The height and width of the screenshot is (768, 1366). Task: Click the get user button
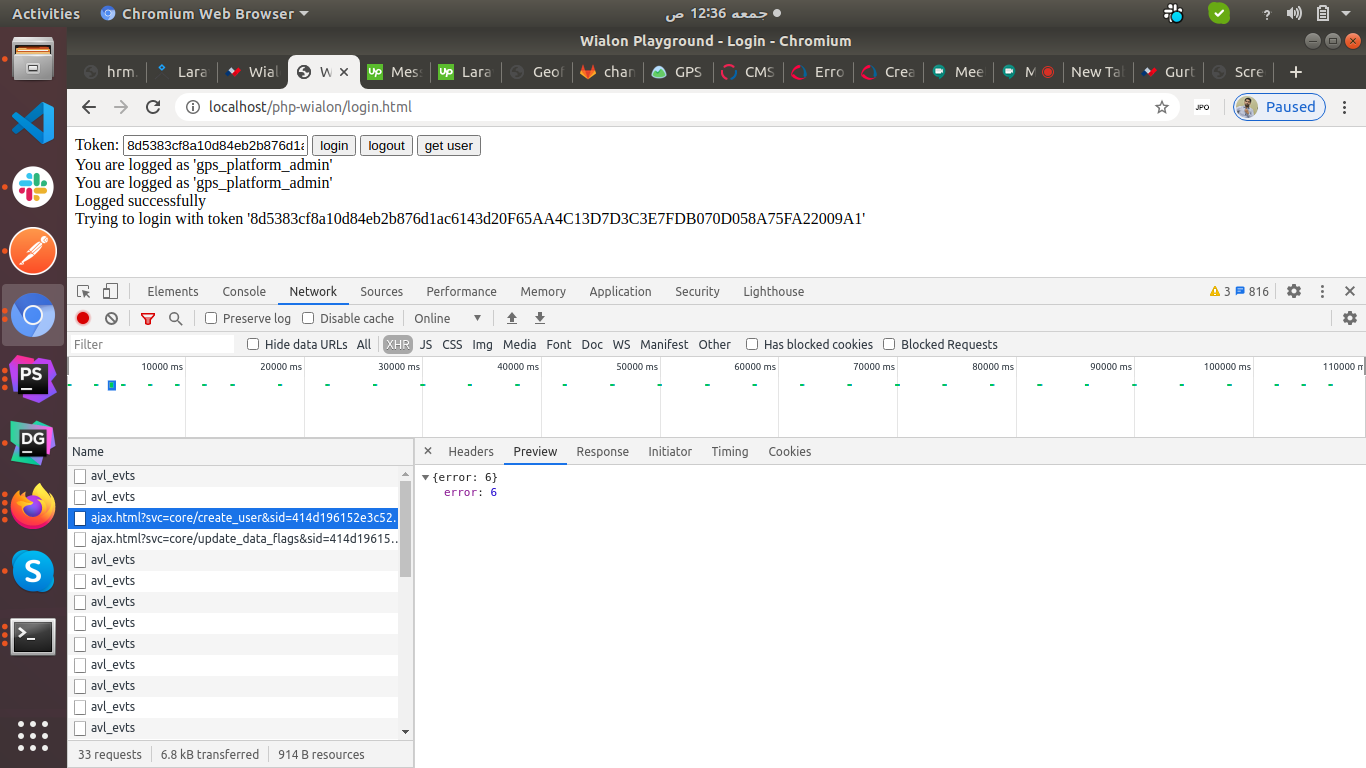pyautogui.click(x=448, y=146)
